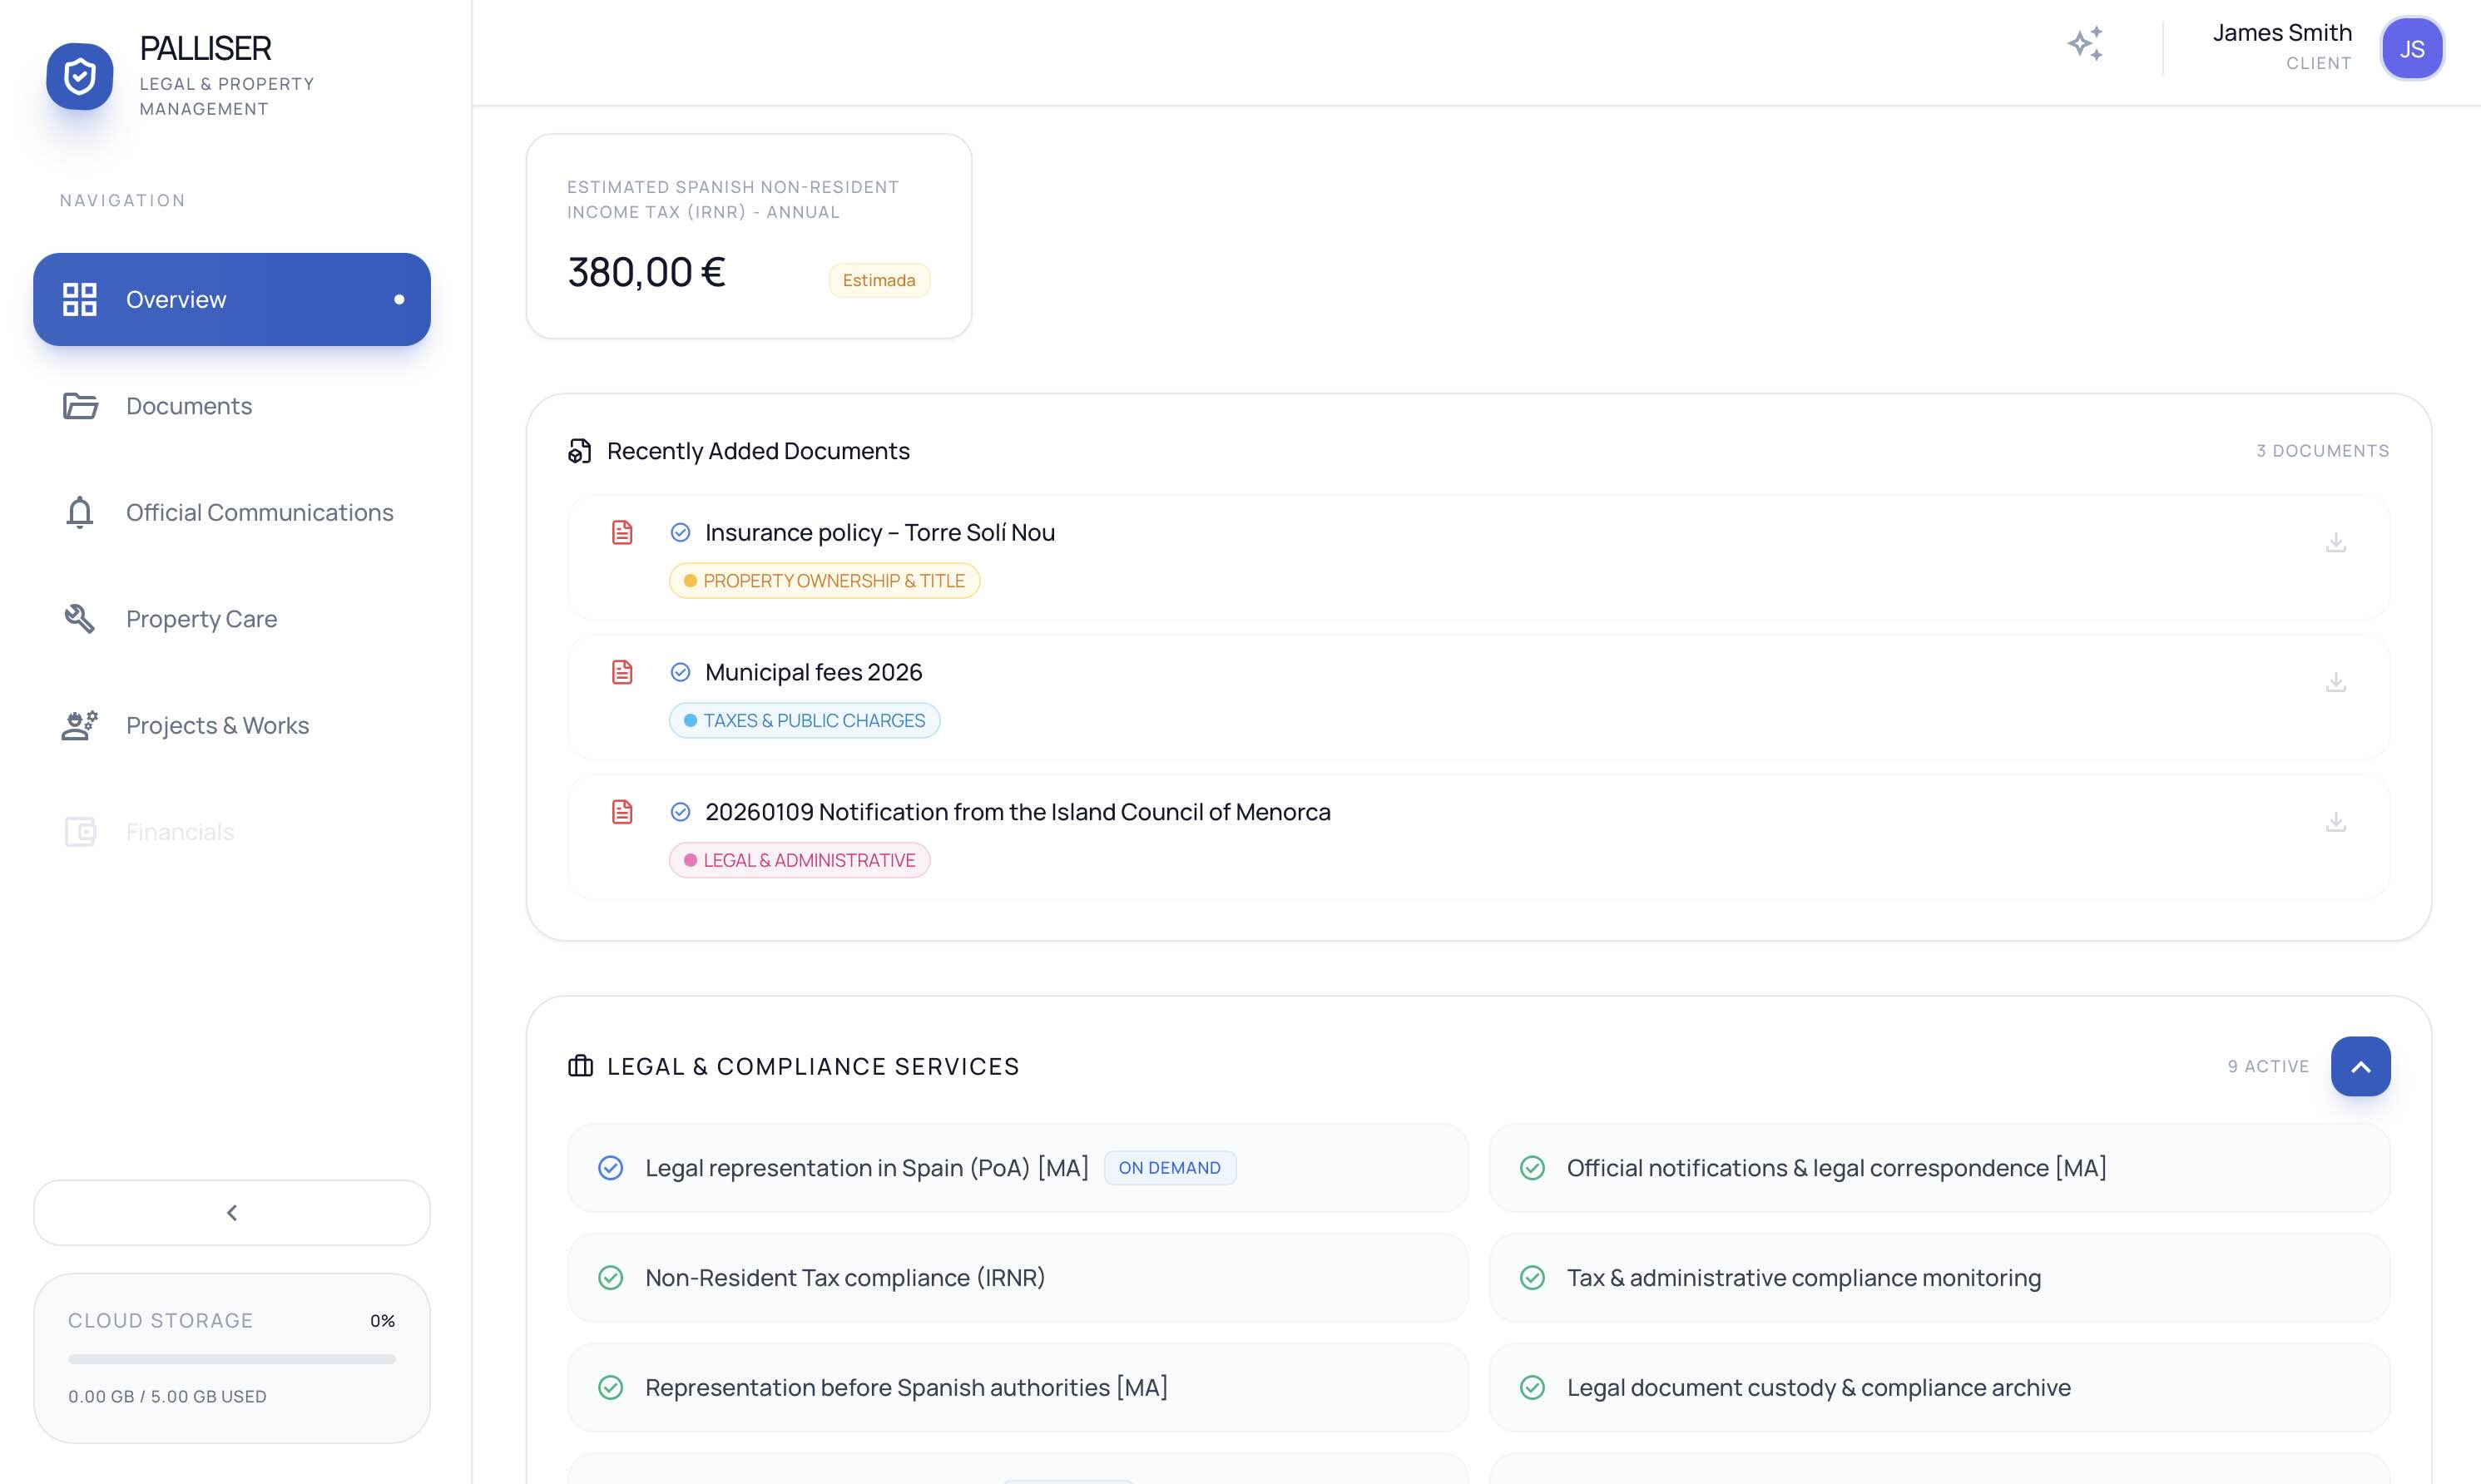This screenshot has height=1484, width=2481.
Task: Open Projects & Works
Action: (x=232, y=725)
